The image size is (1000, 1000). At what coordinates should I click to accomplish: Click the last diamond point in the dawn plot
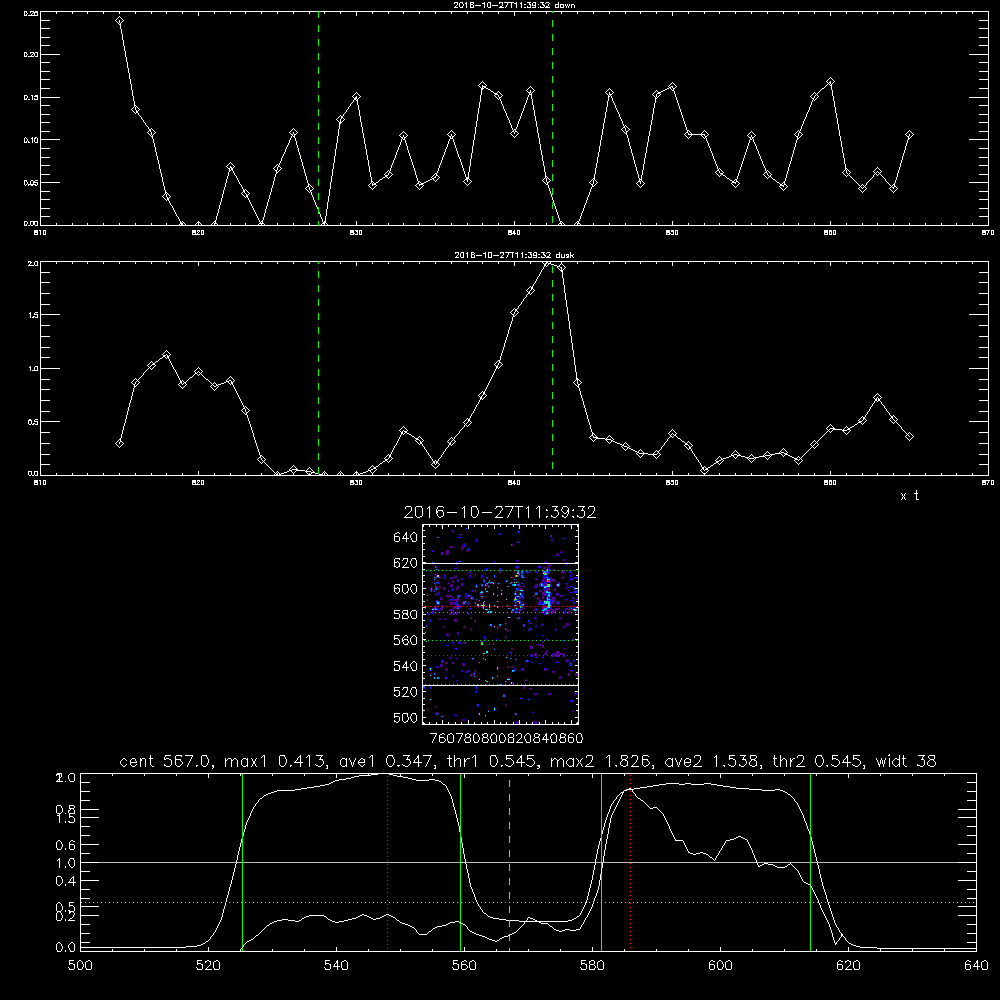(909, 135)
